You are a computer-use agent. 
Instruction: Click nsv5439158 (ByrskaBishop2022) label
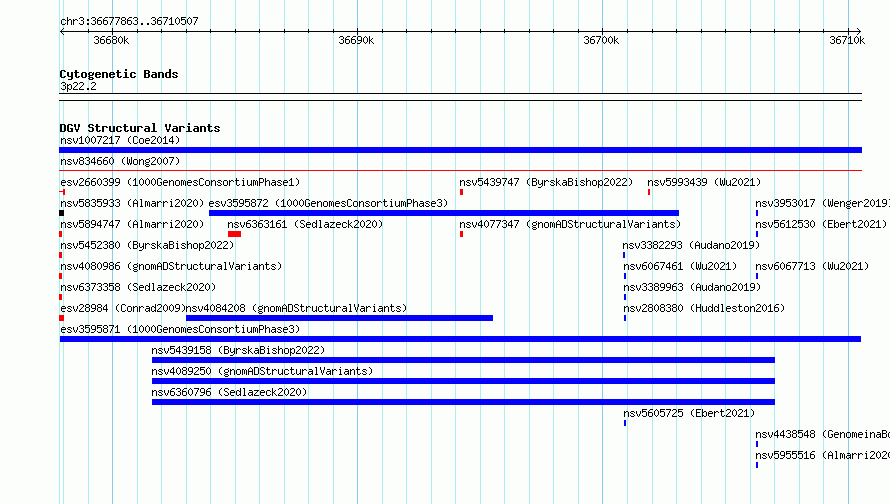coord(238,350)
